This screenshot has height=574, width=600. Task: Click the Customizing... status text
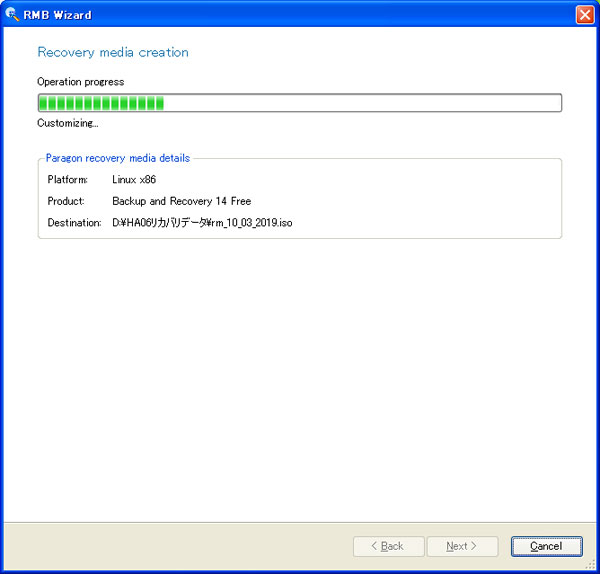click(x=67, y=124)
